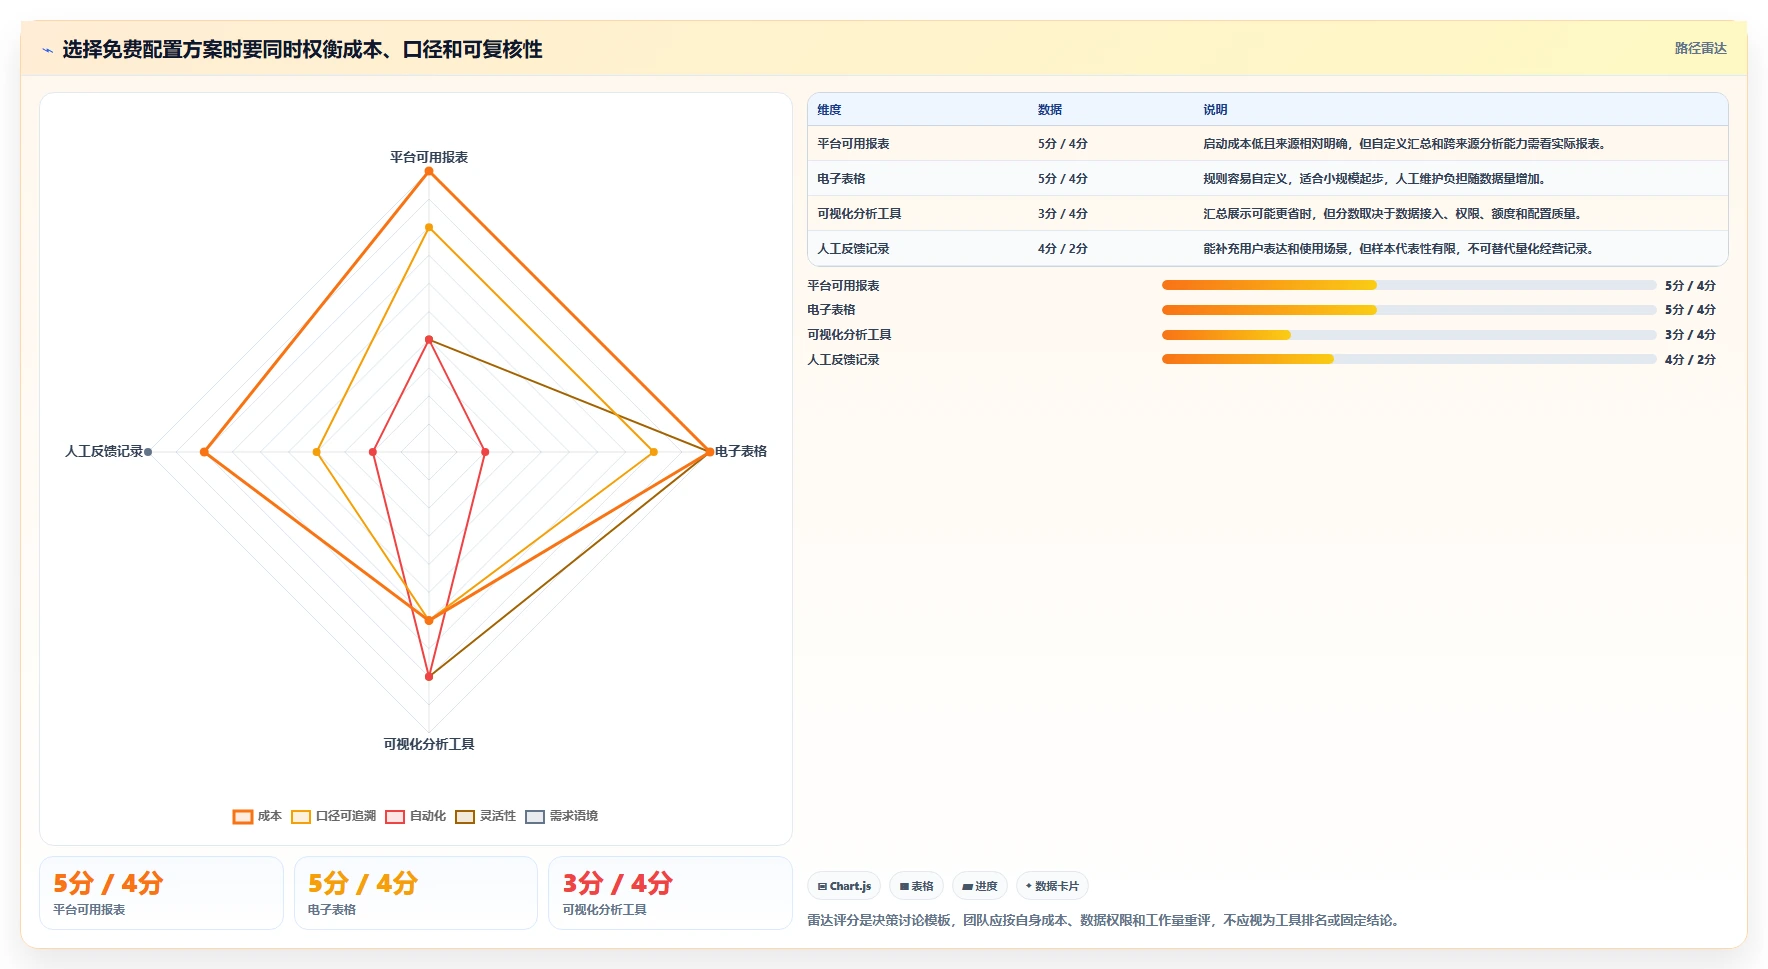Click the red data point on the 电子表格 axis

(x=485, y=452)
